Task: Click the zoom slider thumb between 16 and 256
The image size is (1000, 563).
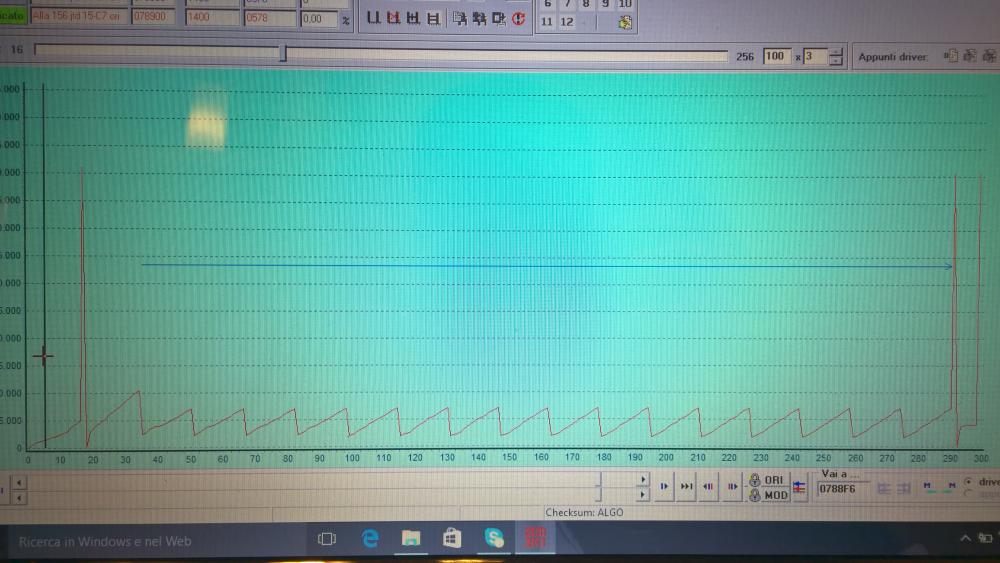Action: [x=283, y=54]
